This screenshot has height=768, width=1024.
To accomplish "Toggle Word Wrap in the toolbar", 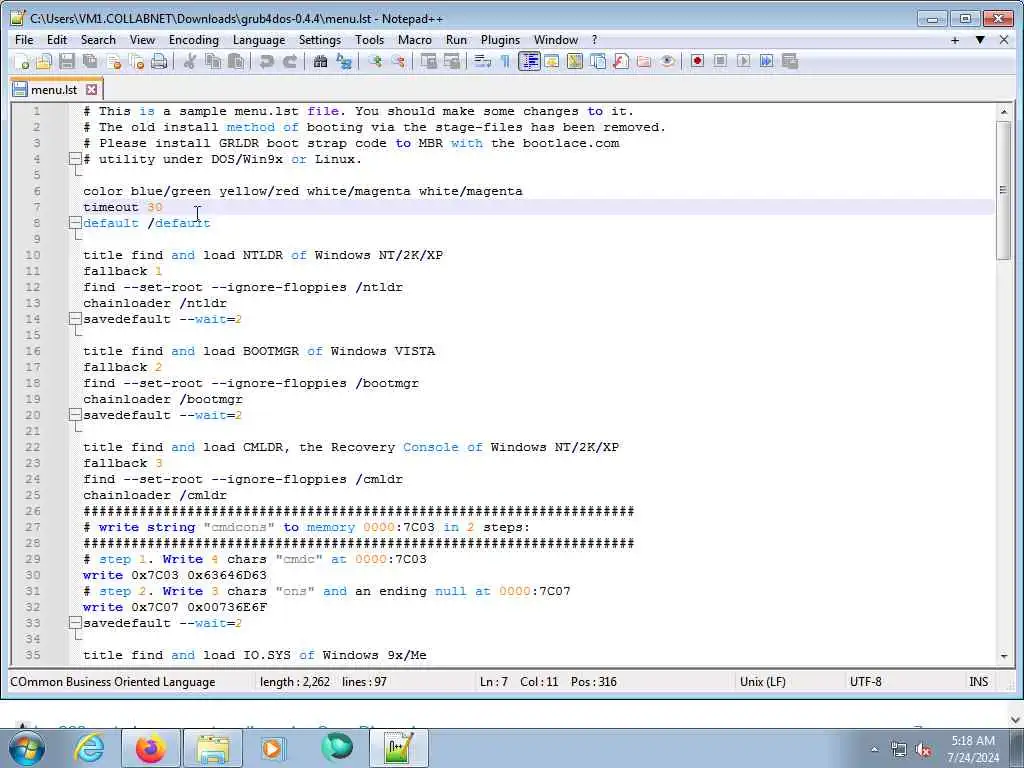I will coord(483,61).
